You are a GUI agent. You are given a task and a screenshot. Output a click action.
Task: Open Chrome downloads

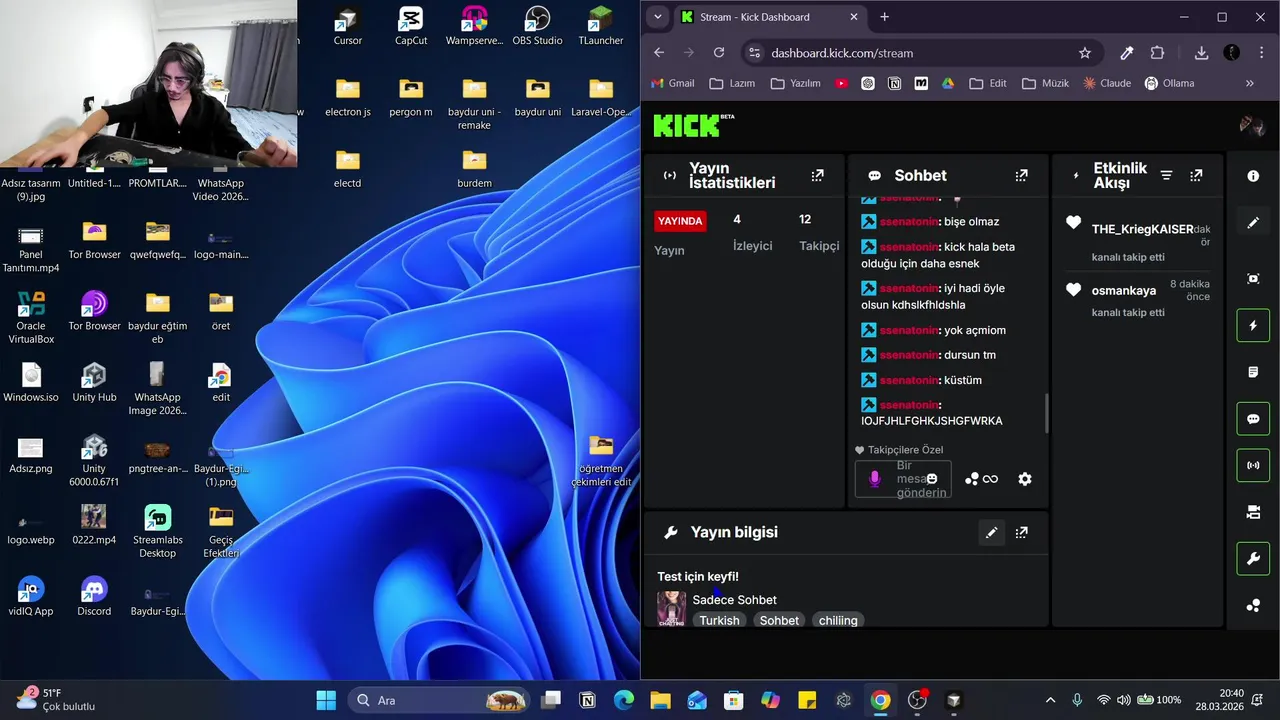pyautogui.click(x=1201, y=53)
